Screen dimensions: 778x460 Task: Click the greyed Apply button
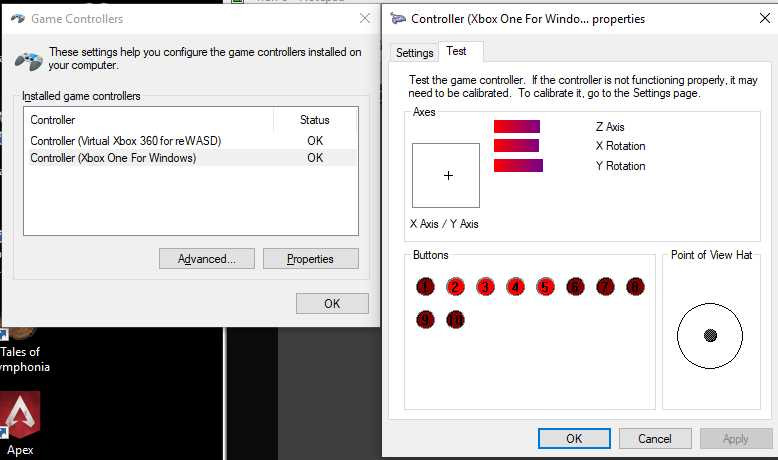click(736, 439)
